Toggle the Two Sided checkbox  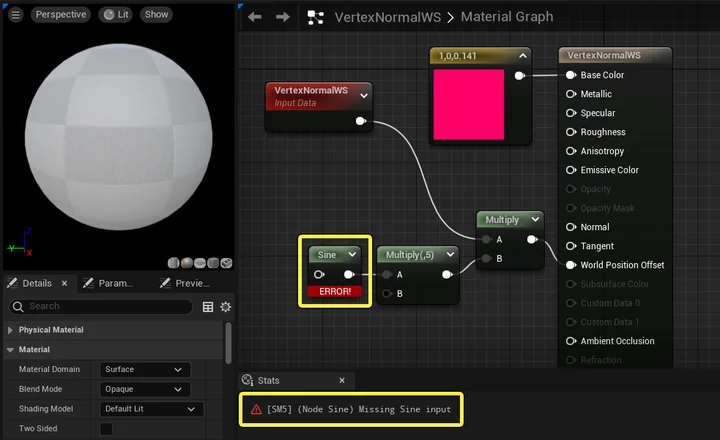(x=106, y=429)
